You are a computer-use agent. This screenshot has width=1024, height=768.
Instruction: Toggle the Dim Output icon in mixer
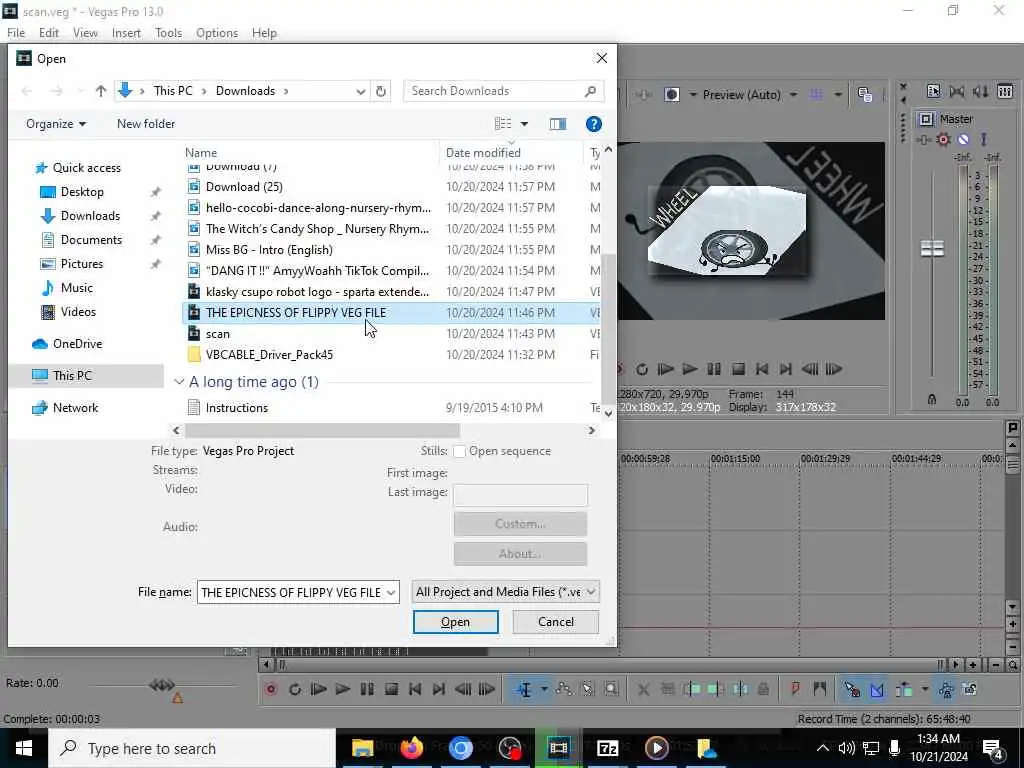981,91
